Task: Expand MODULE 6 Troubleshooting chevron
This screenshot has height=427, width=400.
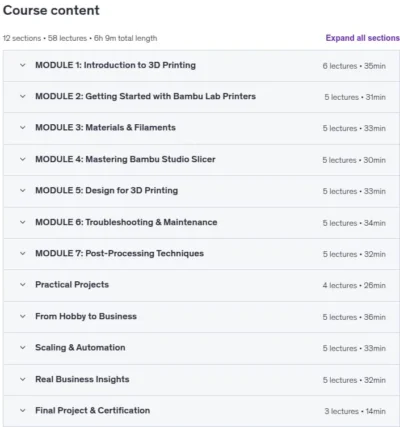Action: (22, 222)
